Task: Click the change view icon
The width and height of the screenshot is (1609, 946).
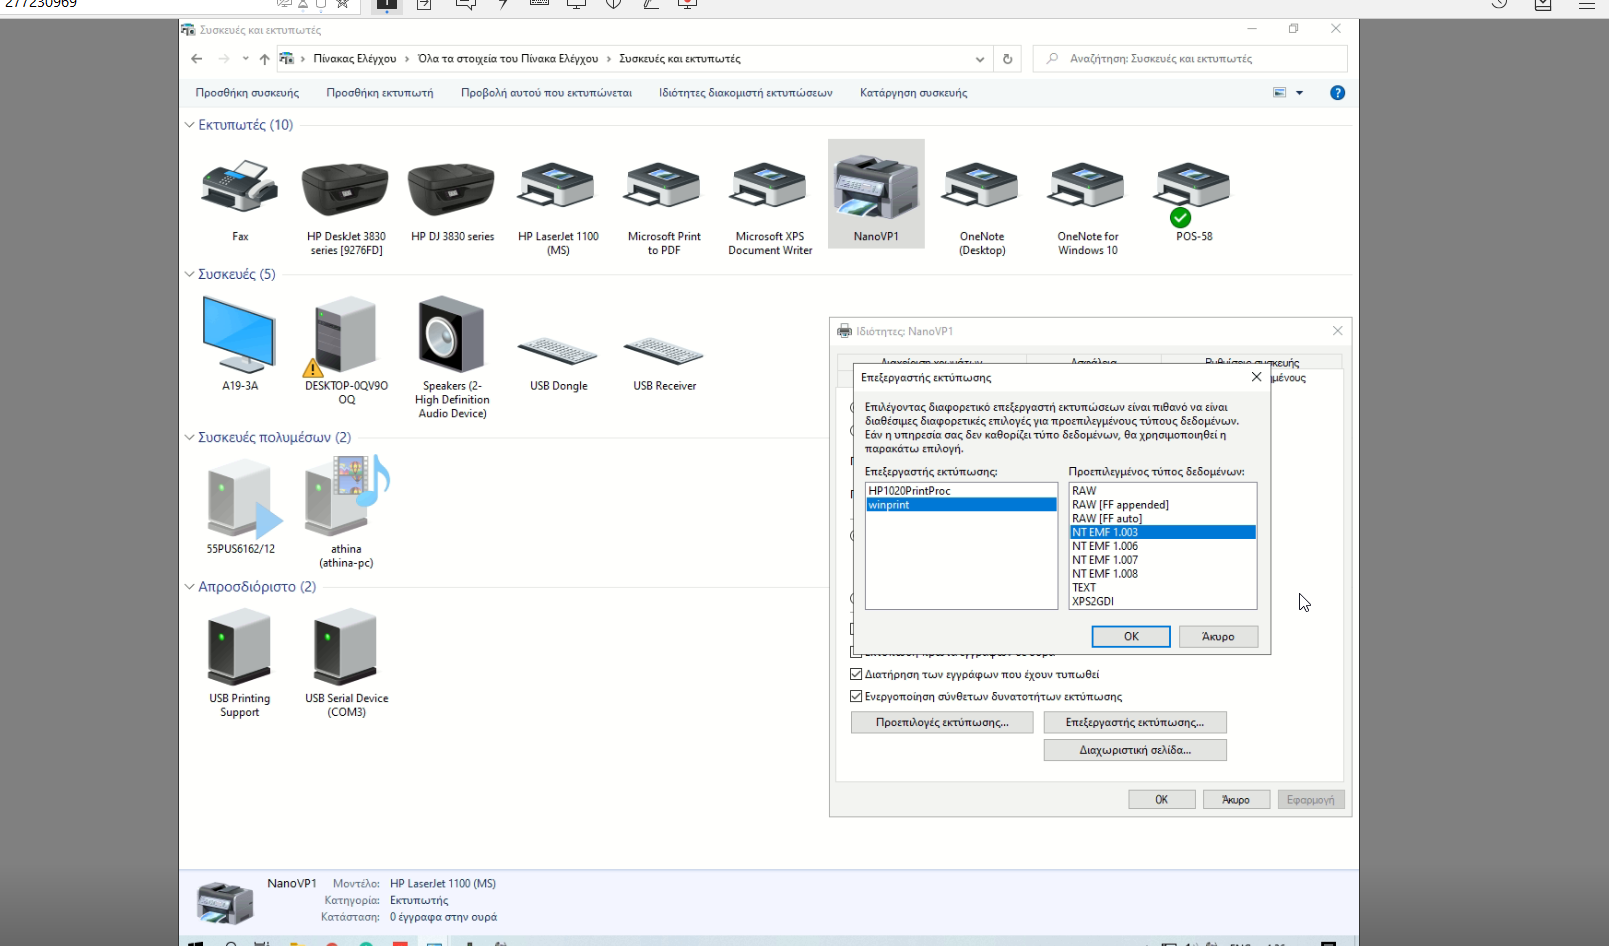Action: 1279,93
